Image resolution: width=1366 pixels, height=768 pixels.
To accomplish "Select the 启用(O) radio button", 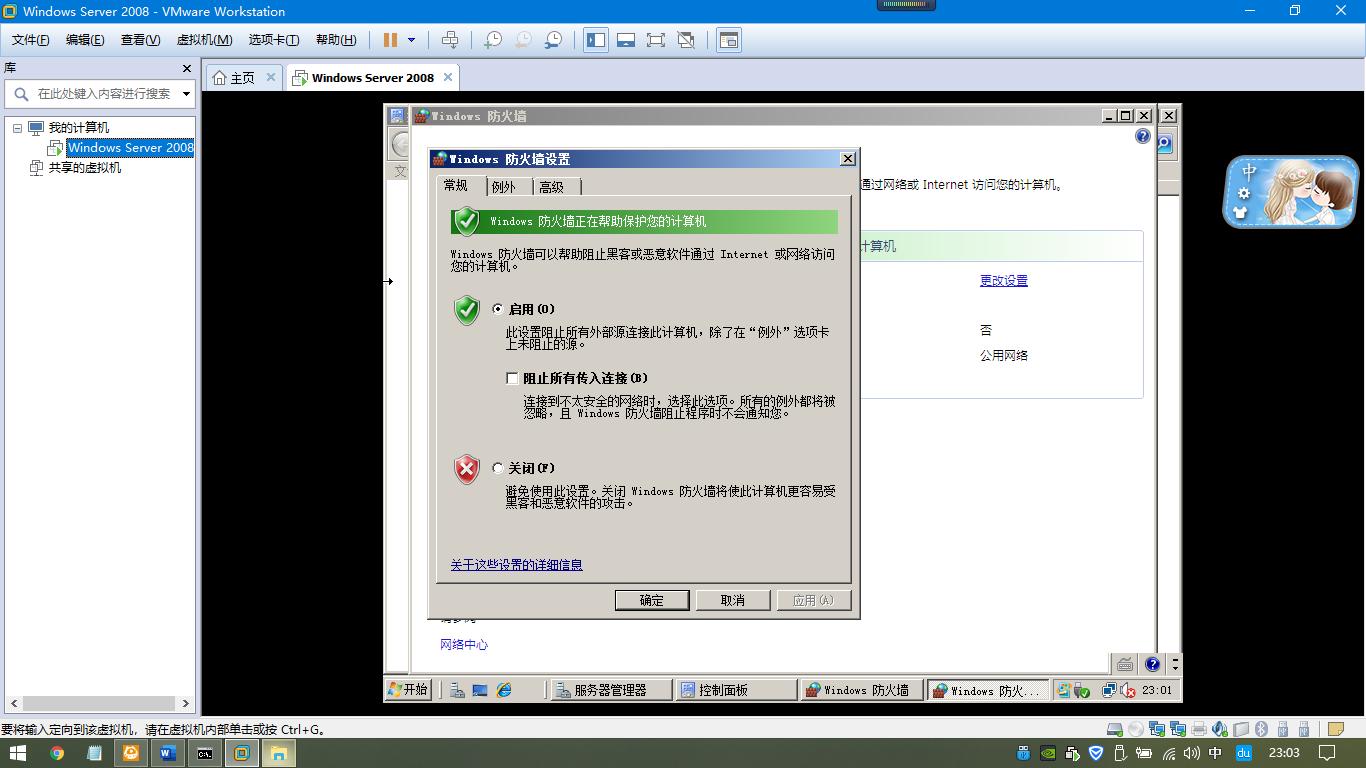I will [498, 309].
